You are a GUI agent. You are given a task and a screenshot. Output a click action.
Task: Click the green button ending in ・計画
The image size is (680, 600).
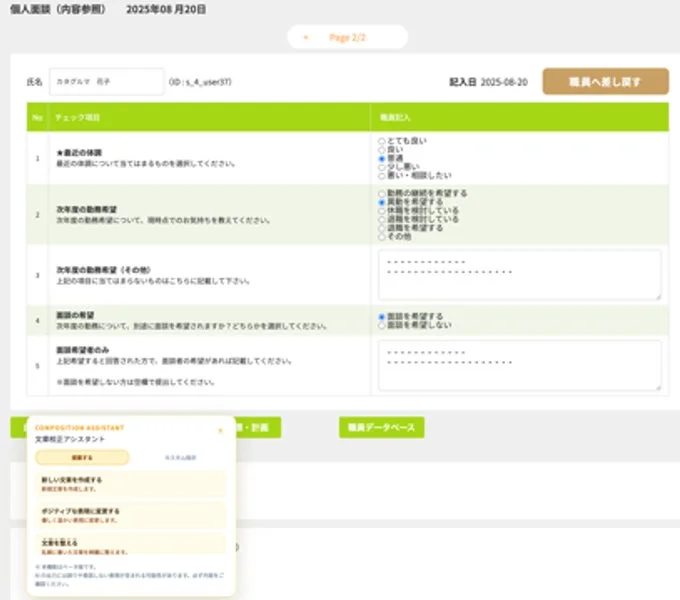tap(258, 427)
